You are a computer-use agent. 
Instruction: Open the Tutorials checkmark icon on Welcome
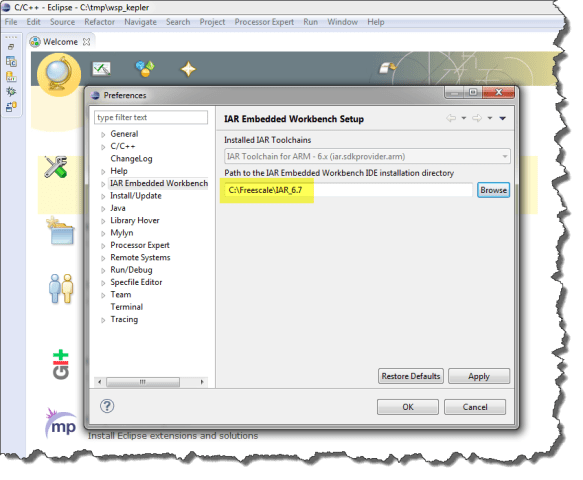pyautogui.click(x=101, y=69)
